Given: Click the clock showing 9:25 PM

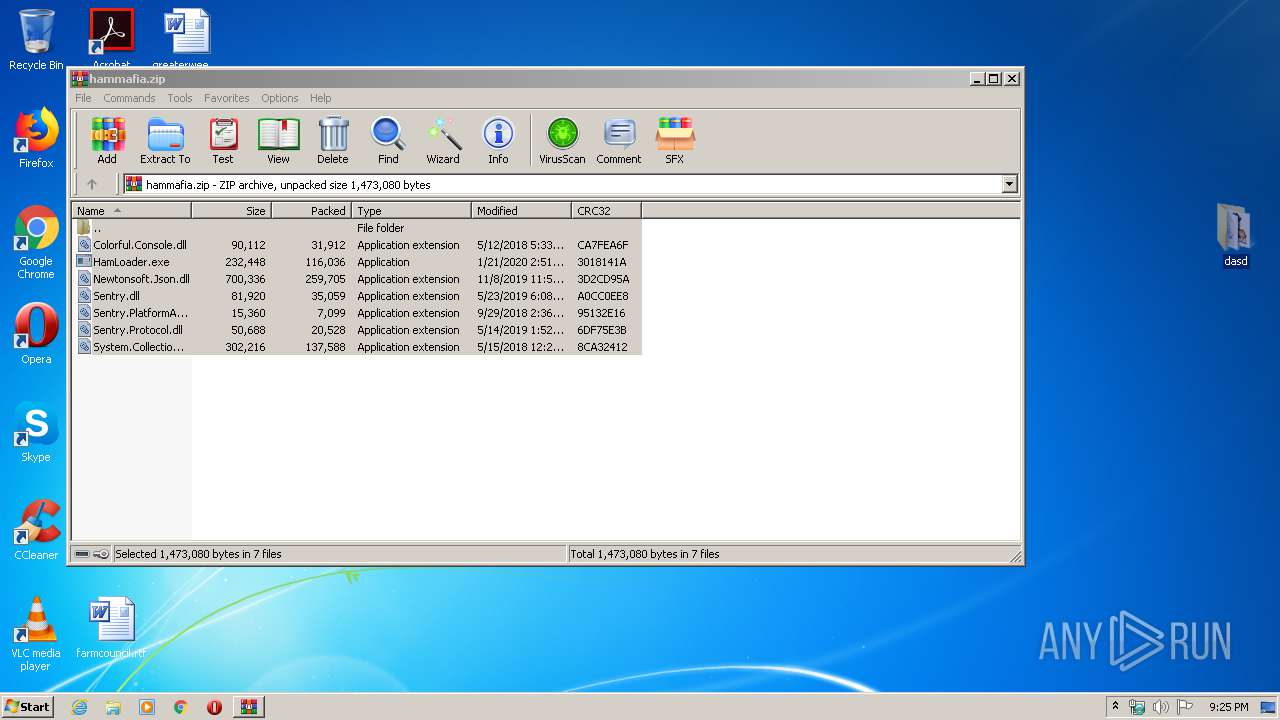Looking at the screenshot, I should click(x=1228, y=707).
